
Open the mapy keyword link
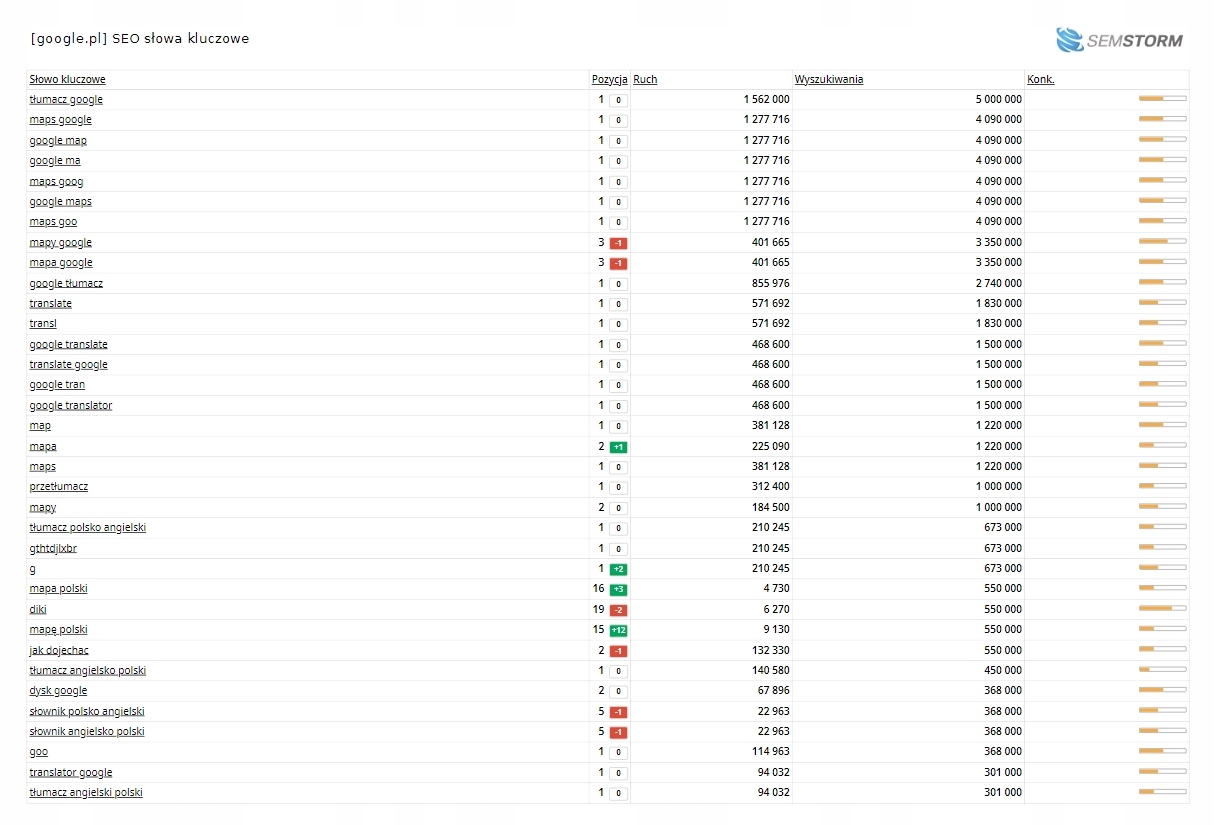[42, 508]
